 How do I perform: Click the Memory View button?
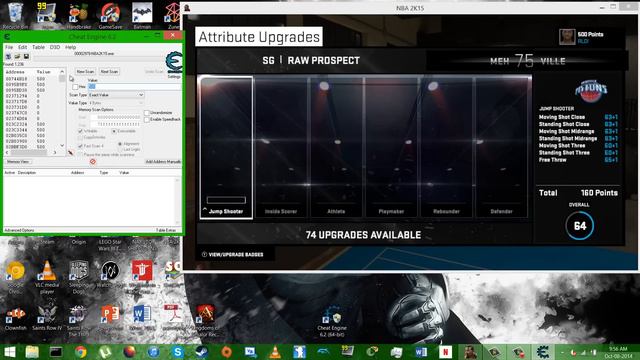tap(18, 162)
